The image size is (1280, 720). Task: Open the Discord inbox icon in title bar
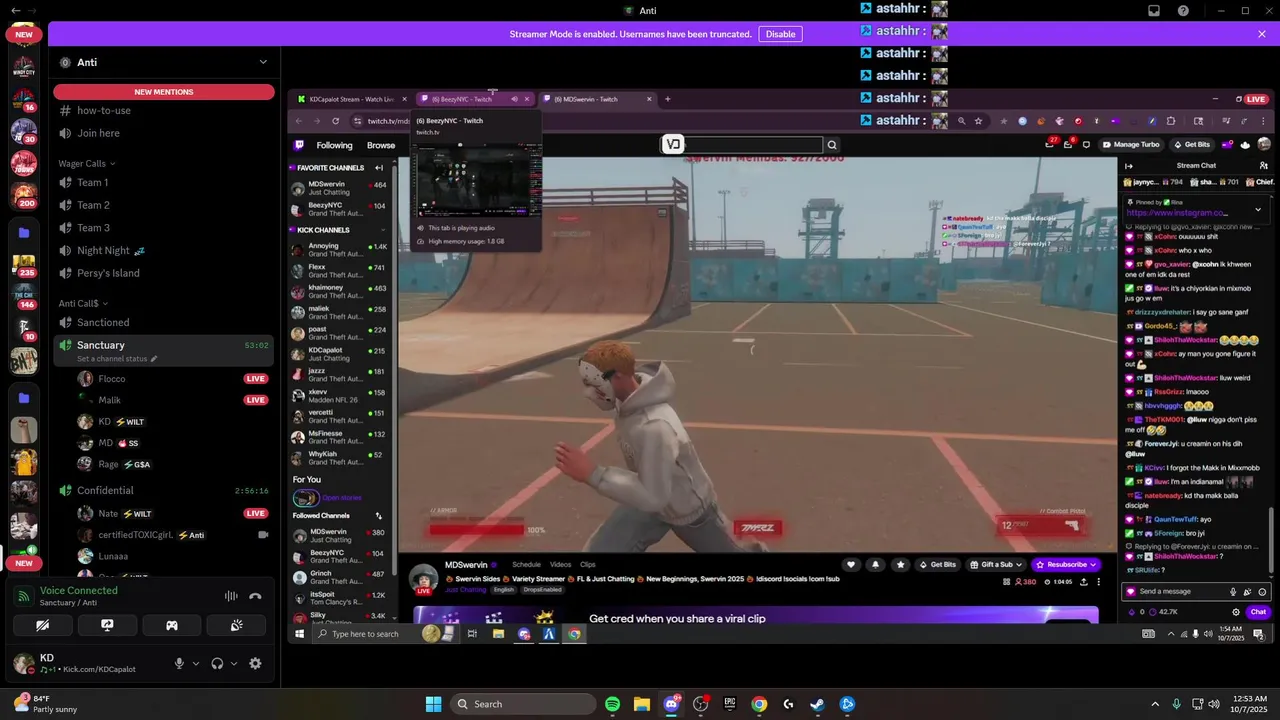click(x=1153, y=11)
